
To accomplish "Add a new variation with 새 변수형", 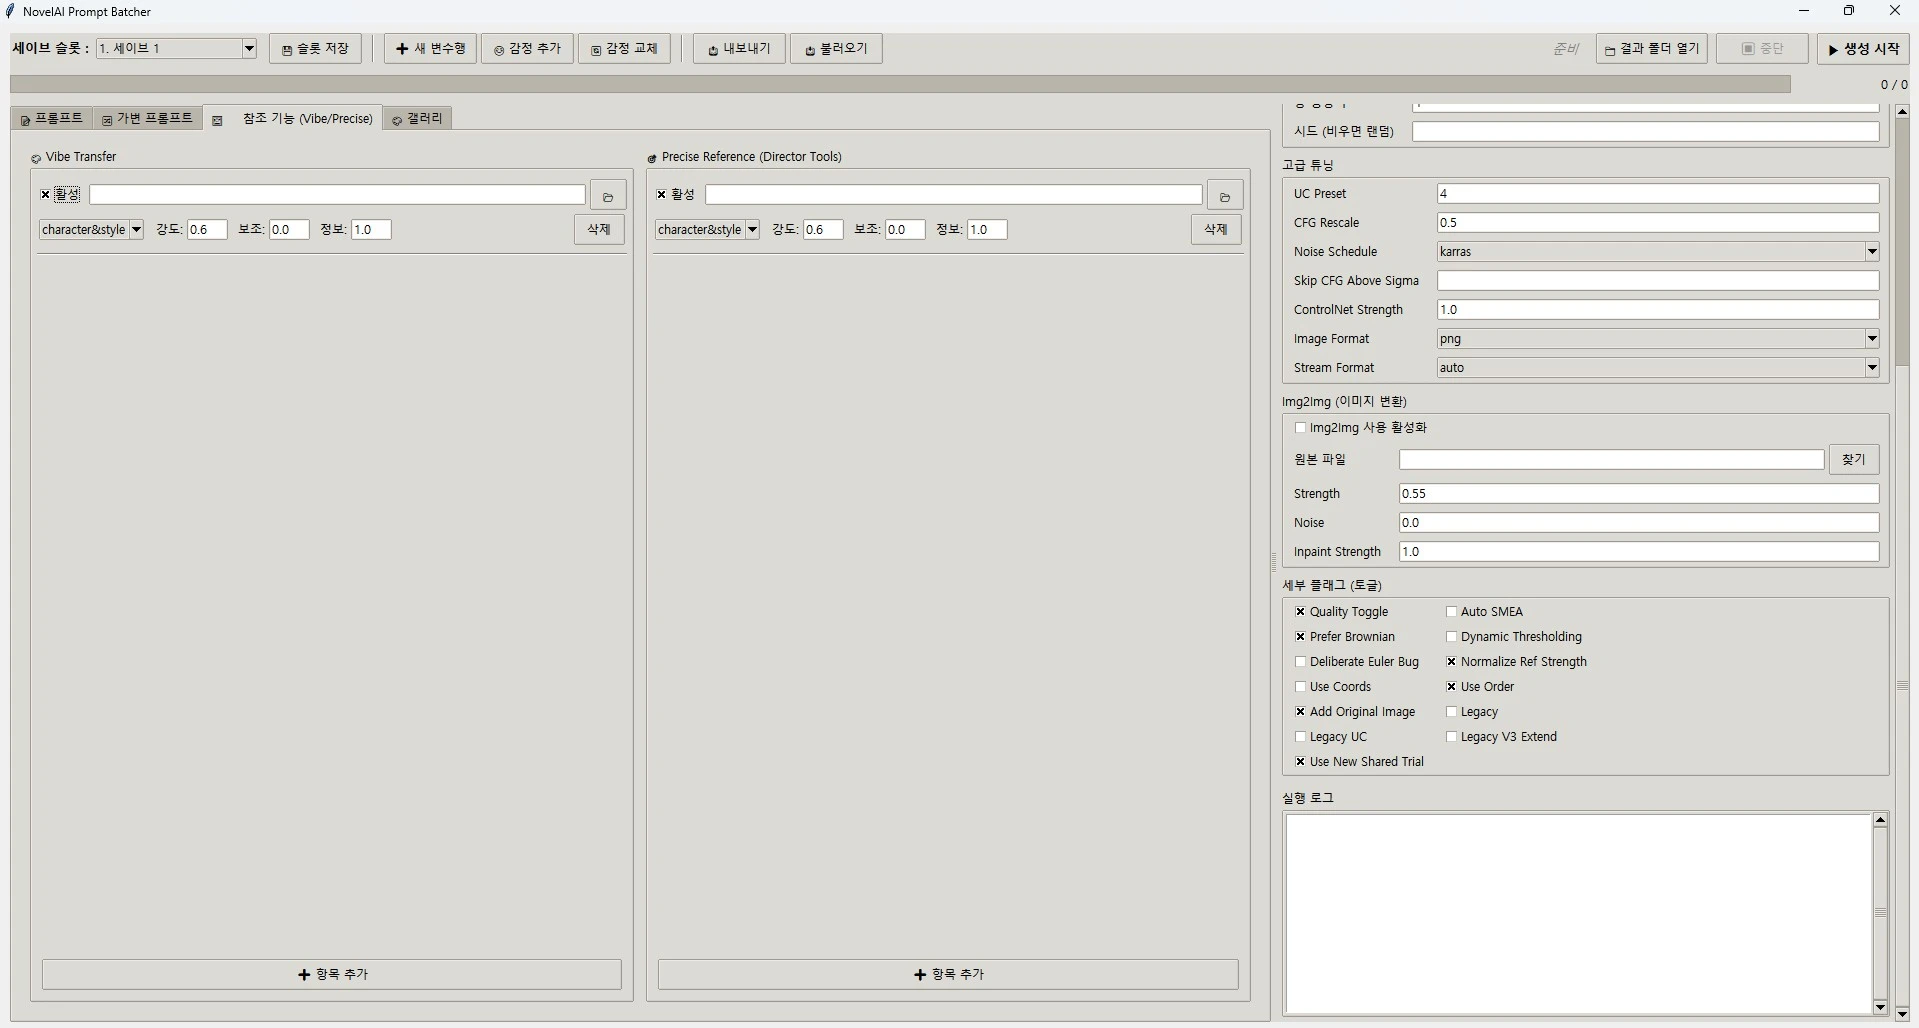I will click(x=429, y=48).
